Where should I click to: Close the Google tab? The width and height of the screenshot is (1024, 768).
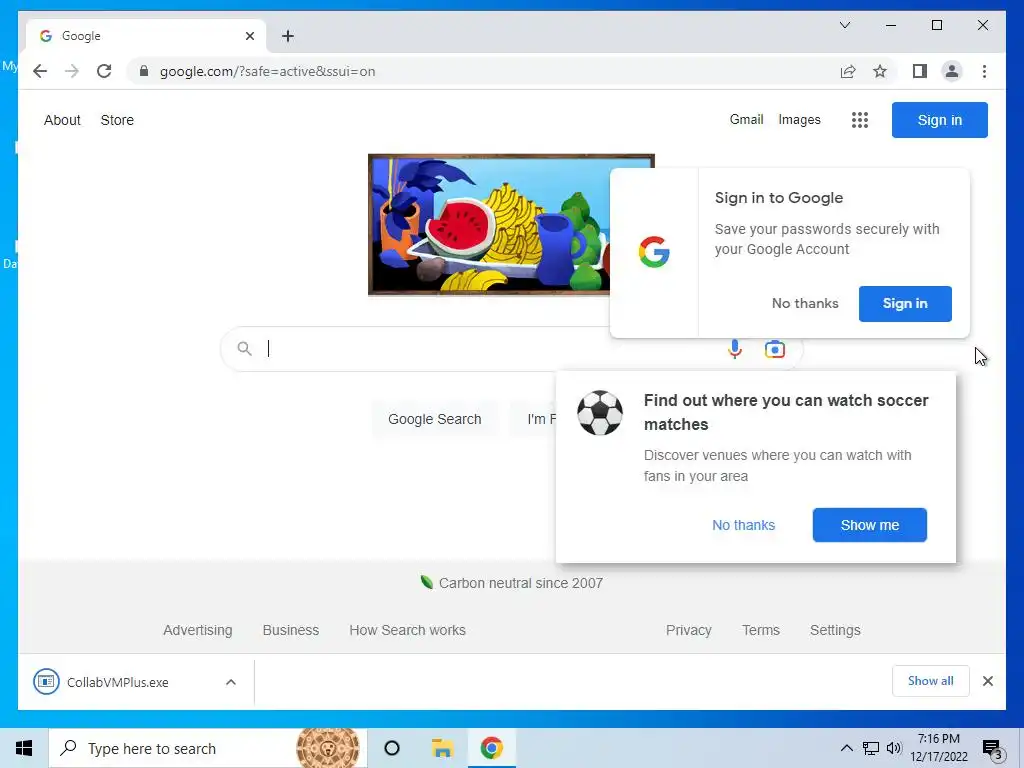[249, 36]
